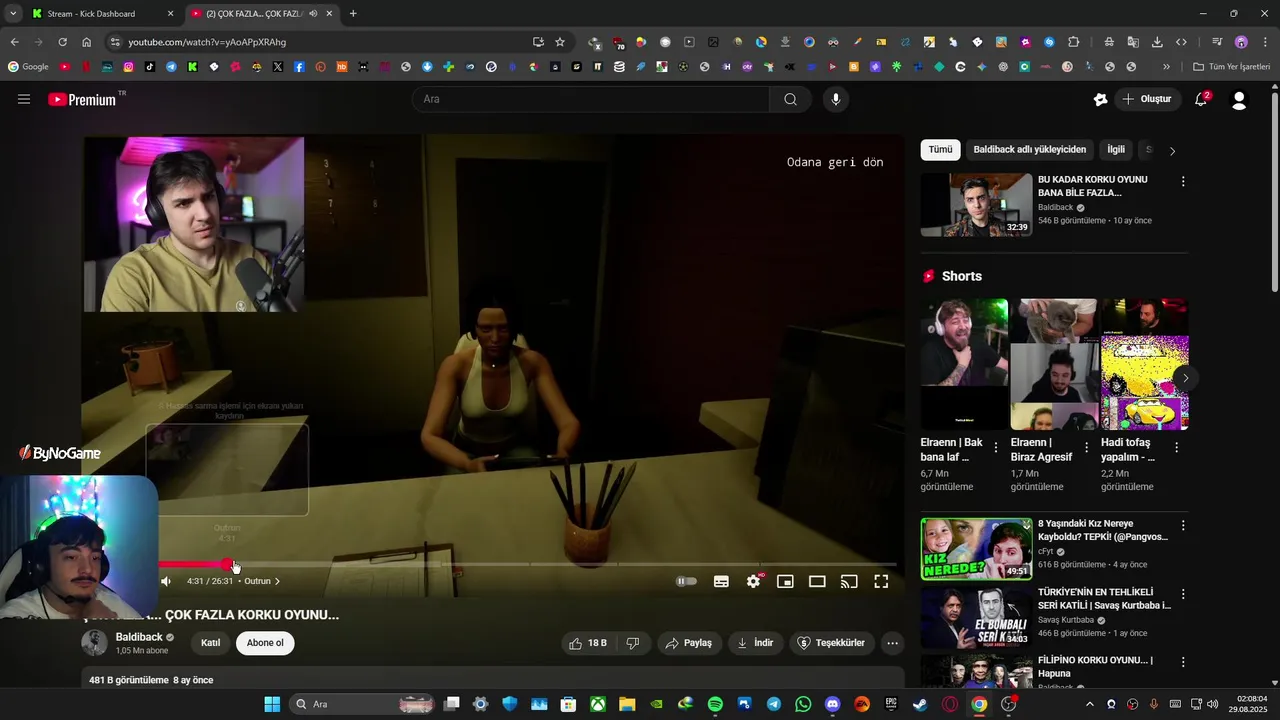This screenshot has width=1280, height=720.
Task: Open the YouTube hamburger guide menu
Action: (x=24, y=99)
